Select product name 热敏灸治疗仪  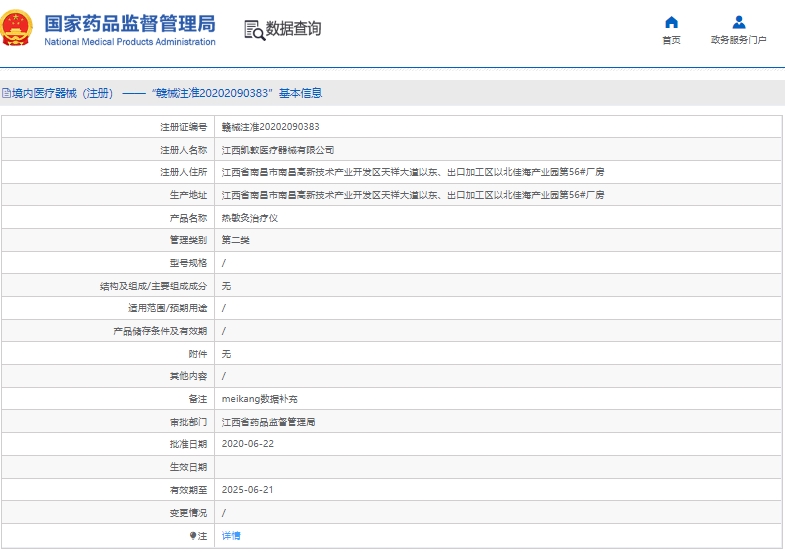click(x=250, y=218)
